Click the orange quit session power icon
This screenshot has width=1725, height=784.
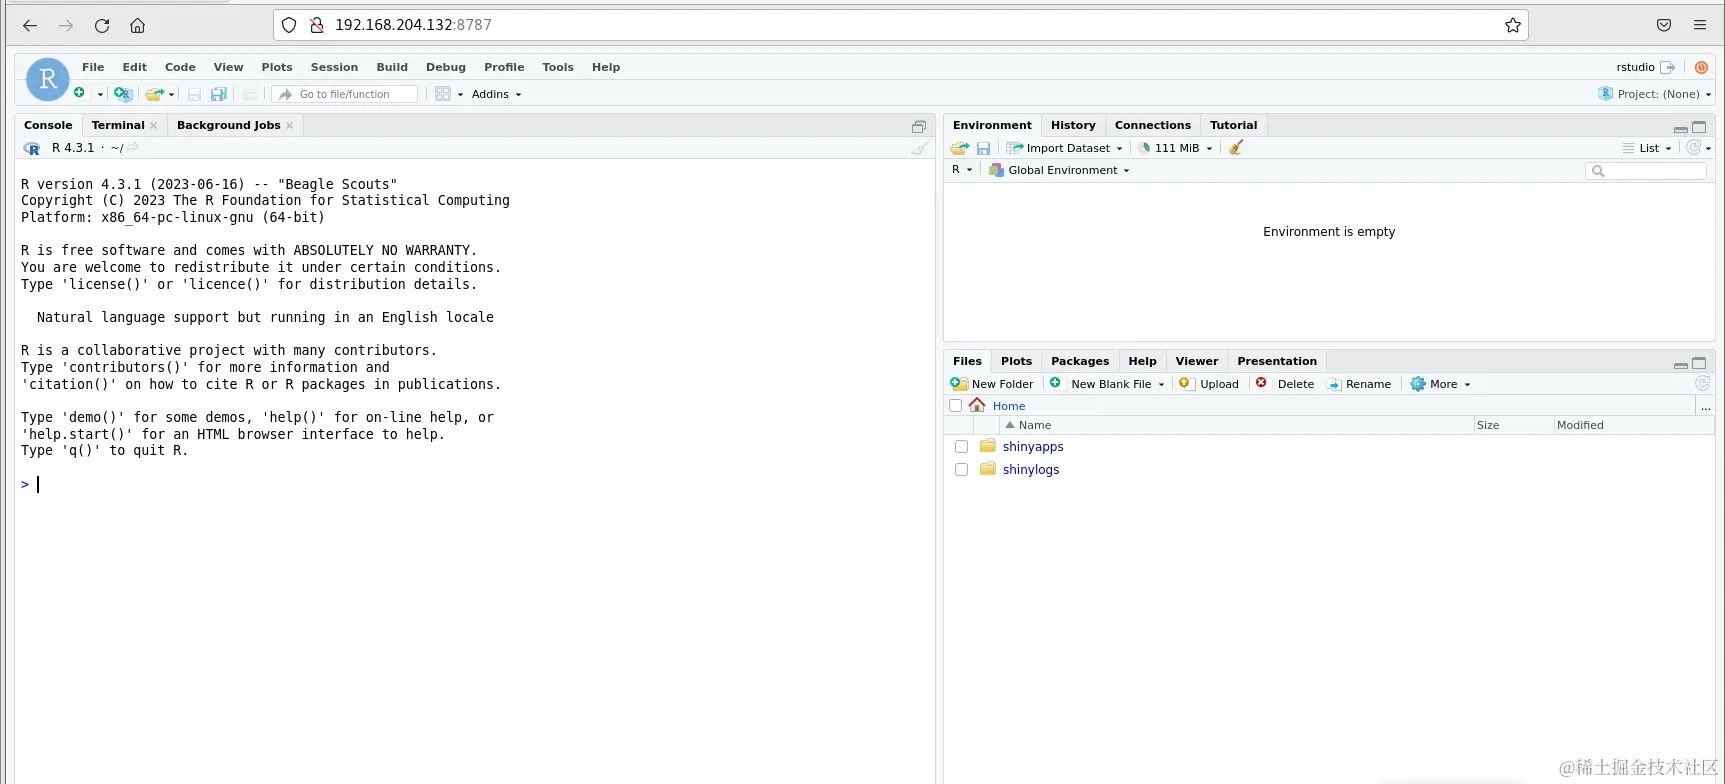click(1701, 67)
